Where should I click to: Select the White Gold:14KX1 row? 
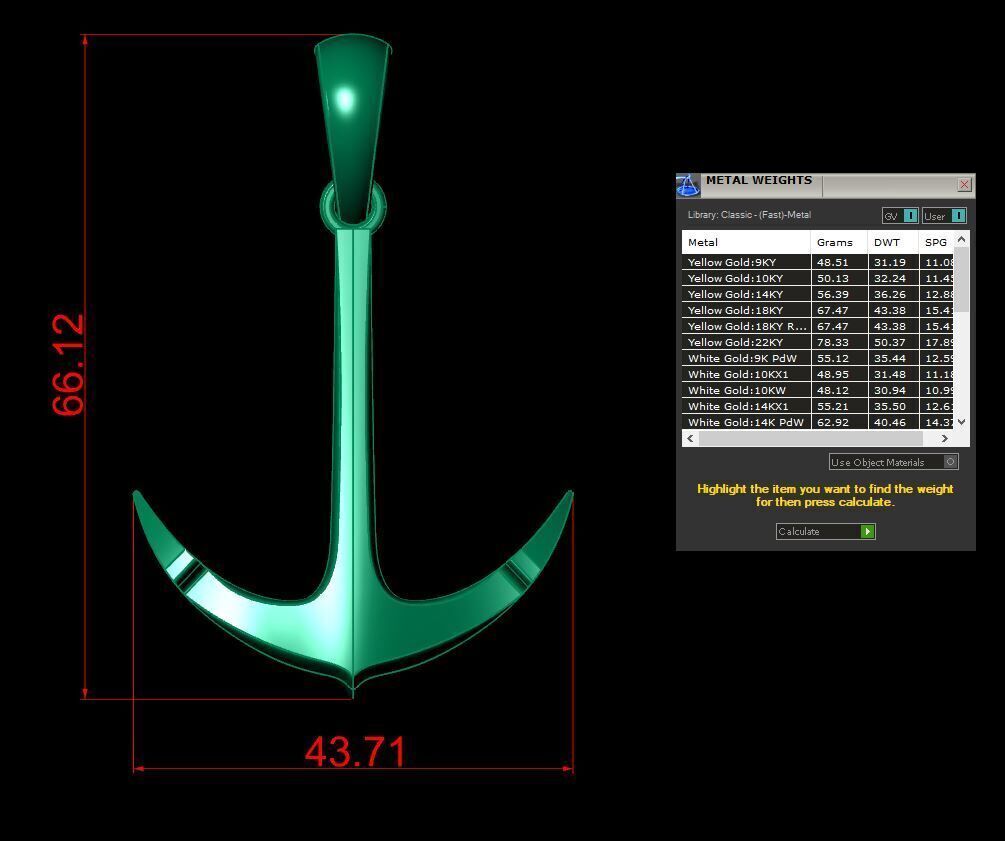[818, 406]
